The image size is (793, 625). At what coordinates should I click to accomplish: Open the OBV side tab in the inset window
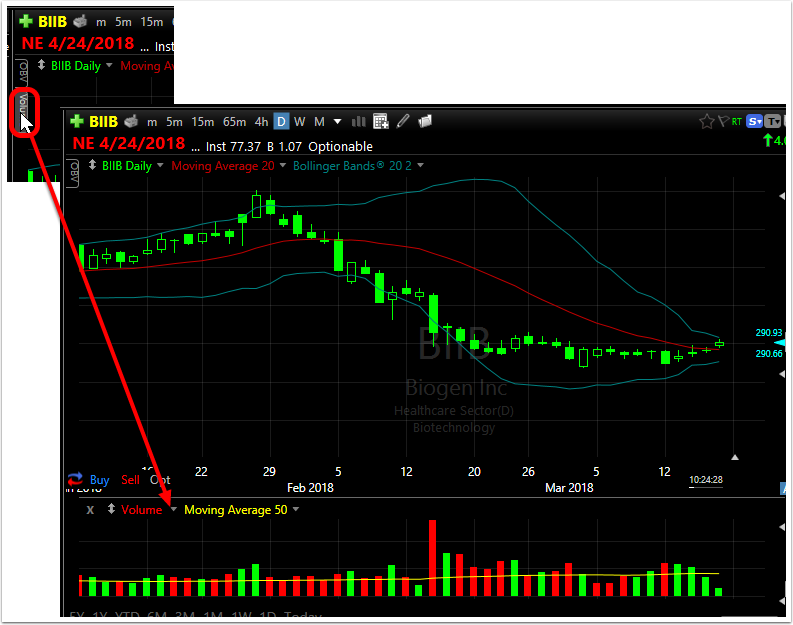point(22,72)
